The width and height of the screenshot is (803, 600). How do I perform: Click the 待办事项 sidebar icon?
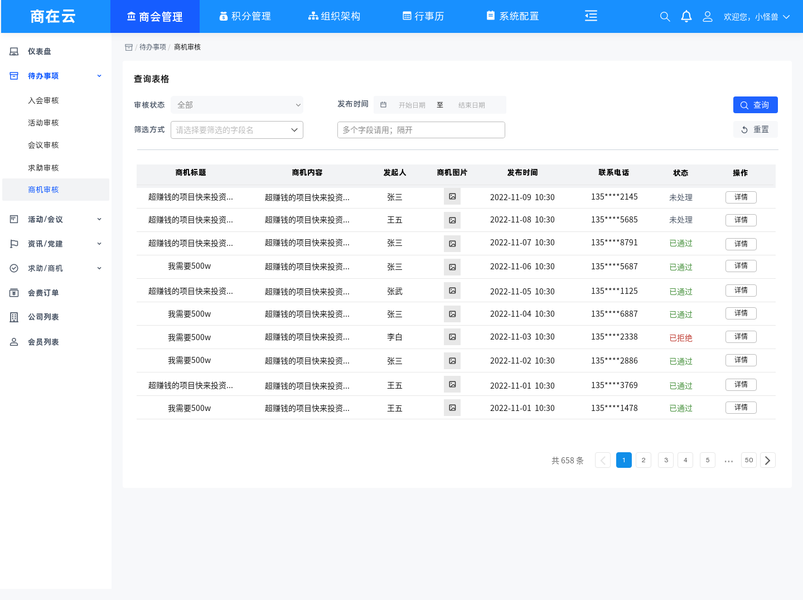[x=14, y=76]
